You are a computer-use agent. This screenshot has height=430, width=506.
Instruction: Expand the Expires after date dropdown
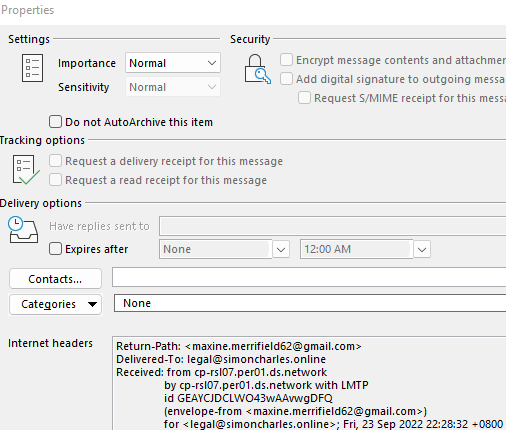tap(281, 249)
